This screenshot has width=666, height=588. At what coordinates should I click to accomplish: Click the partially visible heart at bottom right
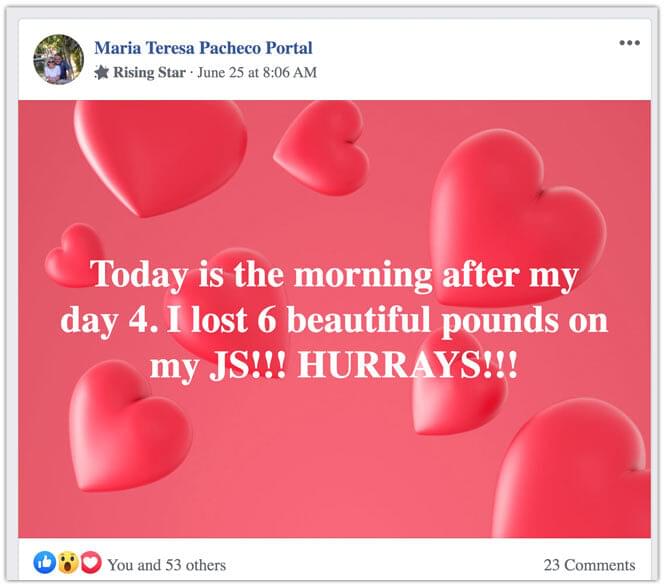pyautogui.click(x=571, y=467)
